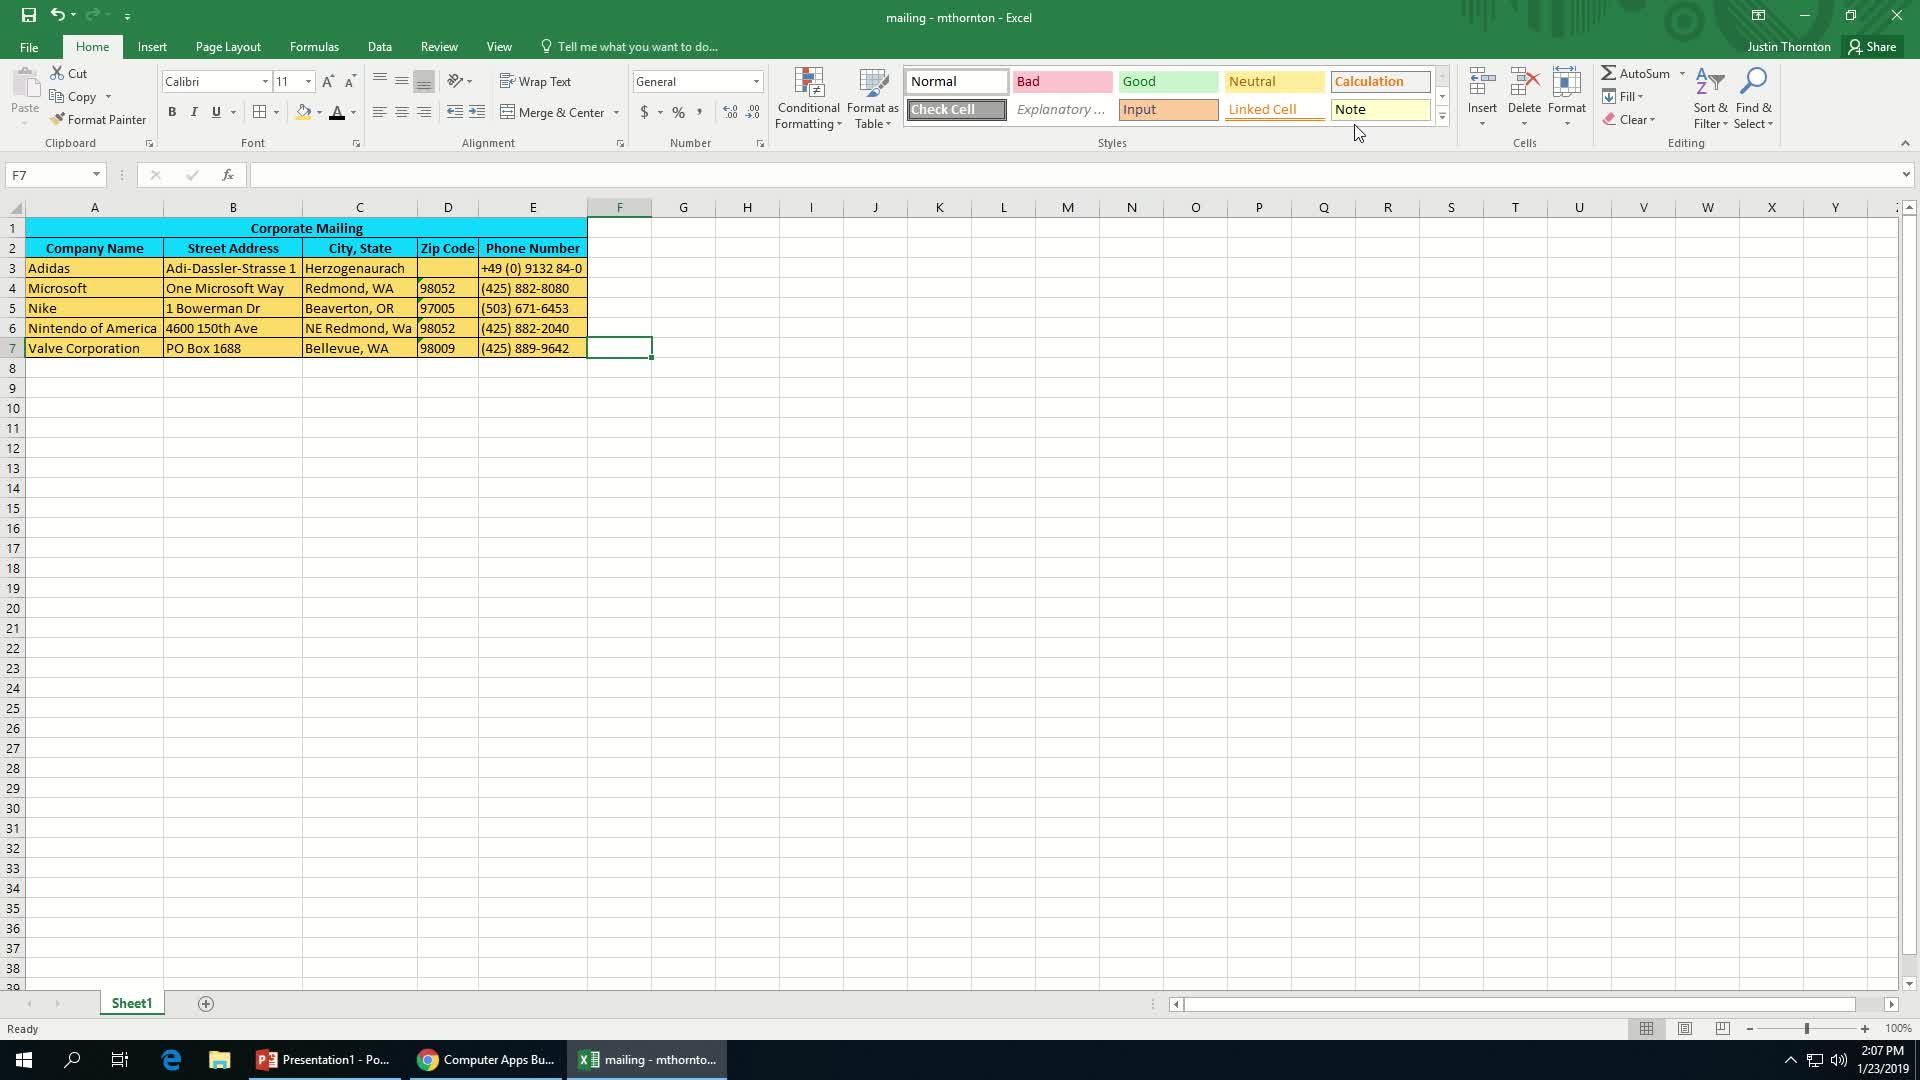The height and width of the screenshot is (1080, 1920).
Task: Click the formula bar input
Action: 1075,175
